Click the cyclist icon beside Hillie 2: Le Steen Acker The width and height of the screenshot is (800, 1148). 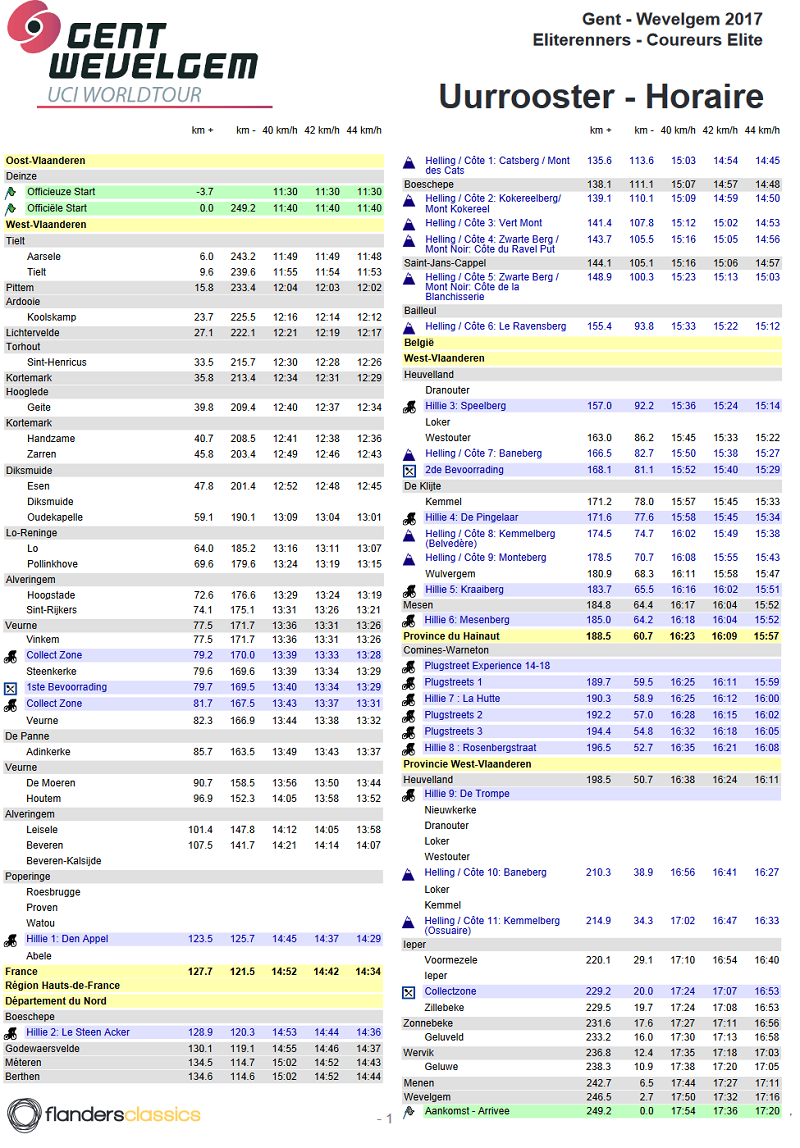tap(10, 1033)
